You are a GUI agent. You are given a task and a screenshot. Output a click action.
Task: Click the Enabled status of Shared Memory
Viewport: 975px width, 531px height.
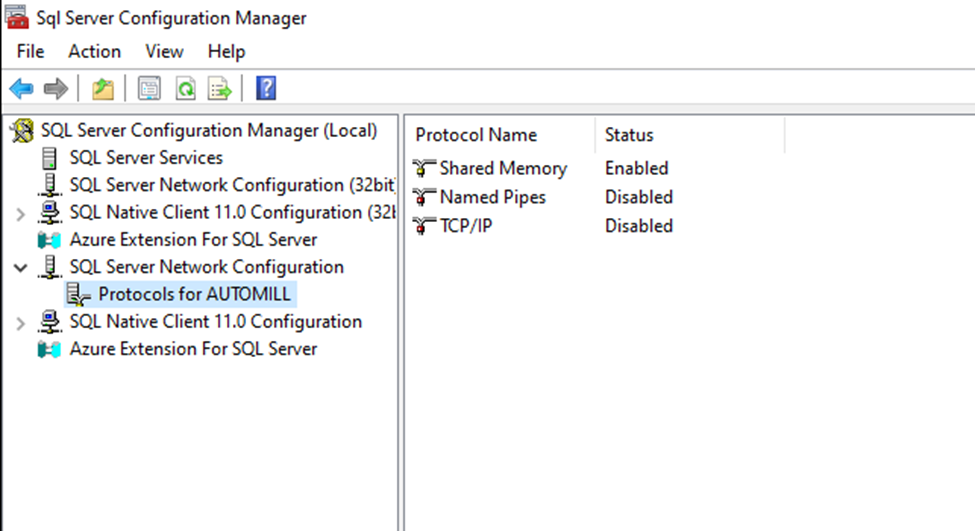click(x=637, y=168)
